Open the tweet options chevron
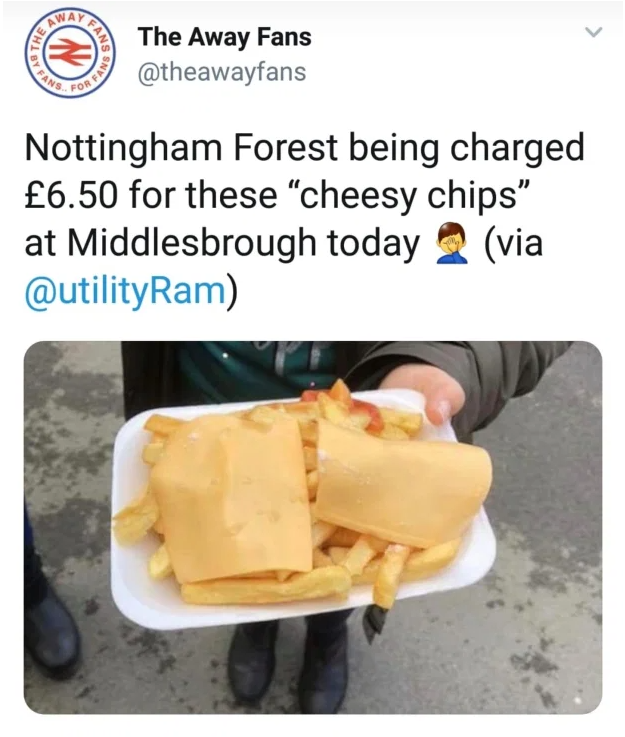625x737 pixels. pyautogui.click(x=593, y=32)
